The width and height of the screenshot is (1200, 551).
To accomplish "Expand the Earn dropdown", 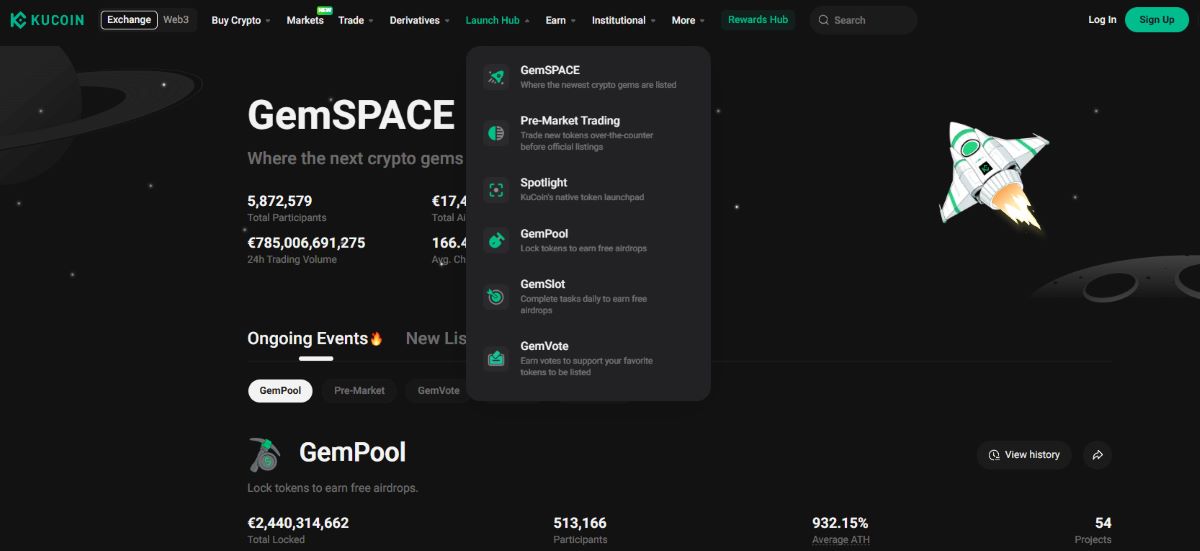I will click(x=561, y=20).
